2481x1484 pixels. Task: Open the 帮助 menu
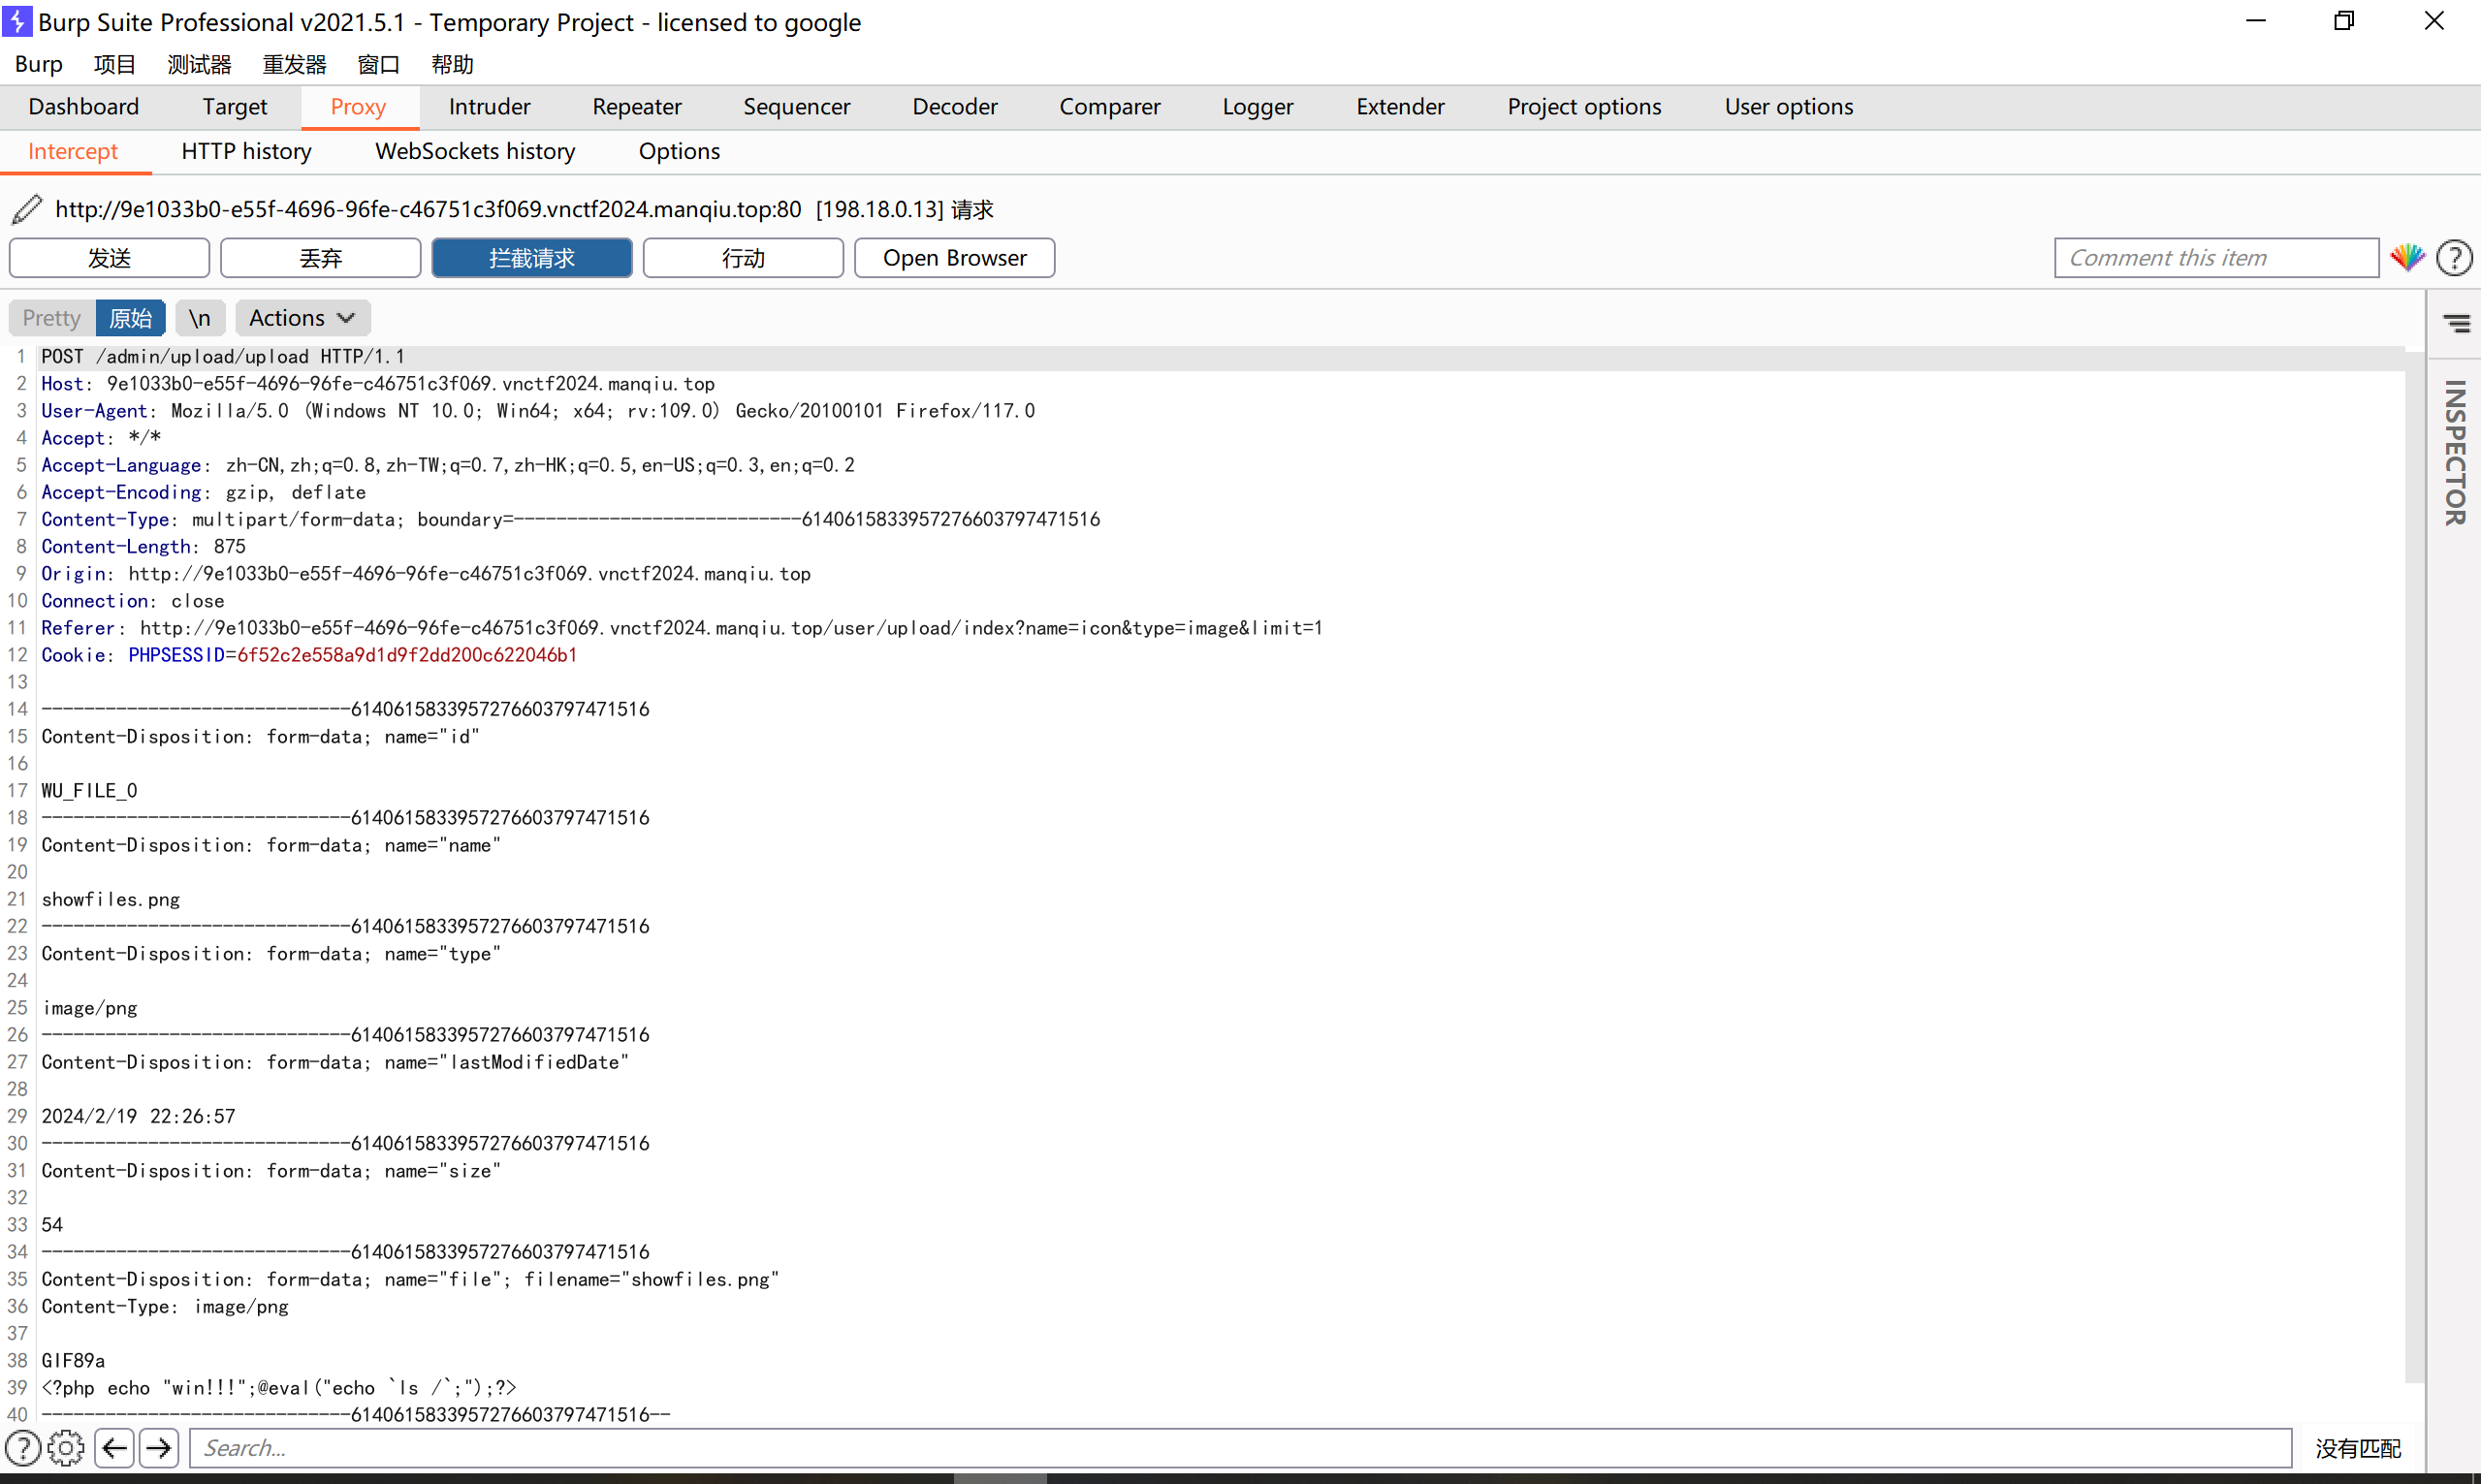[x=452, y=64]
